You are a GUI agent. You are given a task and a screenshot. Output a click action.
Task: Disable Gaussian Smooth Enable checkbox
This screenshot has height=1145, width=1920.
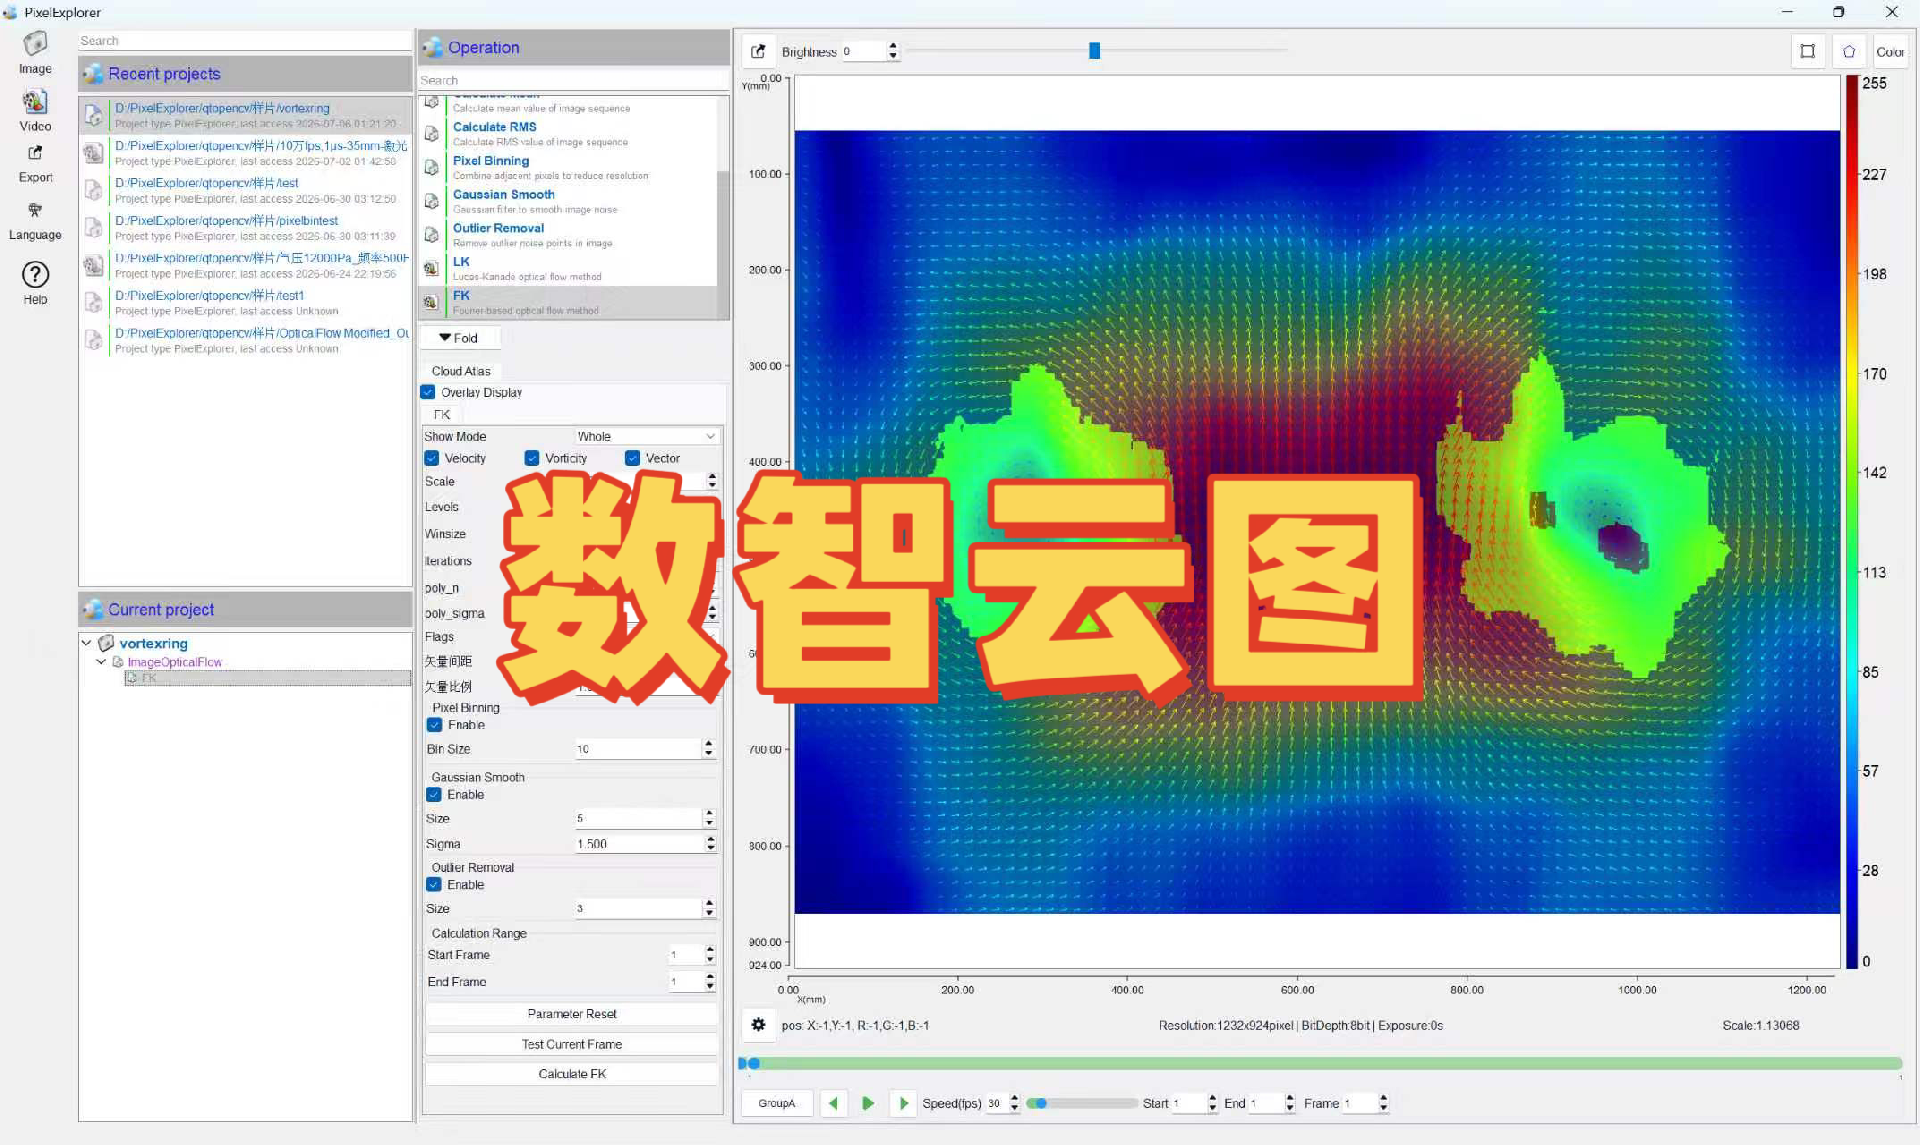[434, 795]
